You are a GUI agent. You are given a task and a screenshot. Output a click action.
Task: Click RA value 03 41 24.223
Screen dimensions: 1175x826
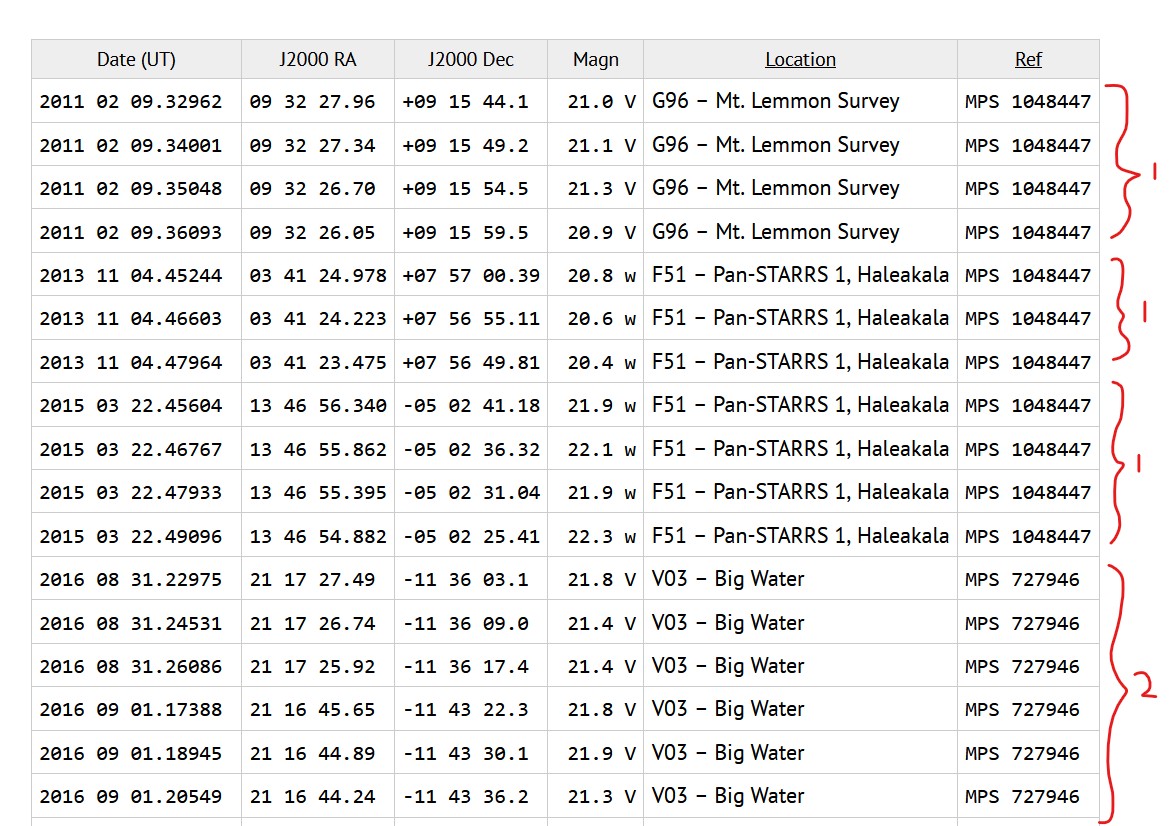[x=318, y=319]
